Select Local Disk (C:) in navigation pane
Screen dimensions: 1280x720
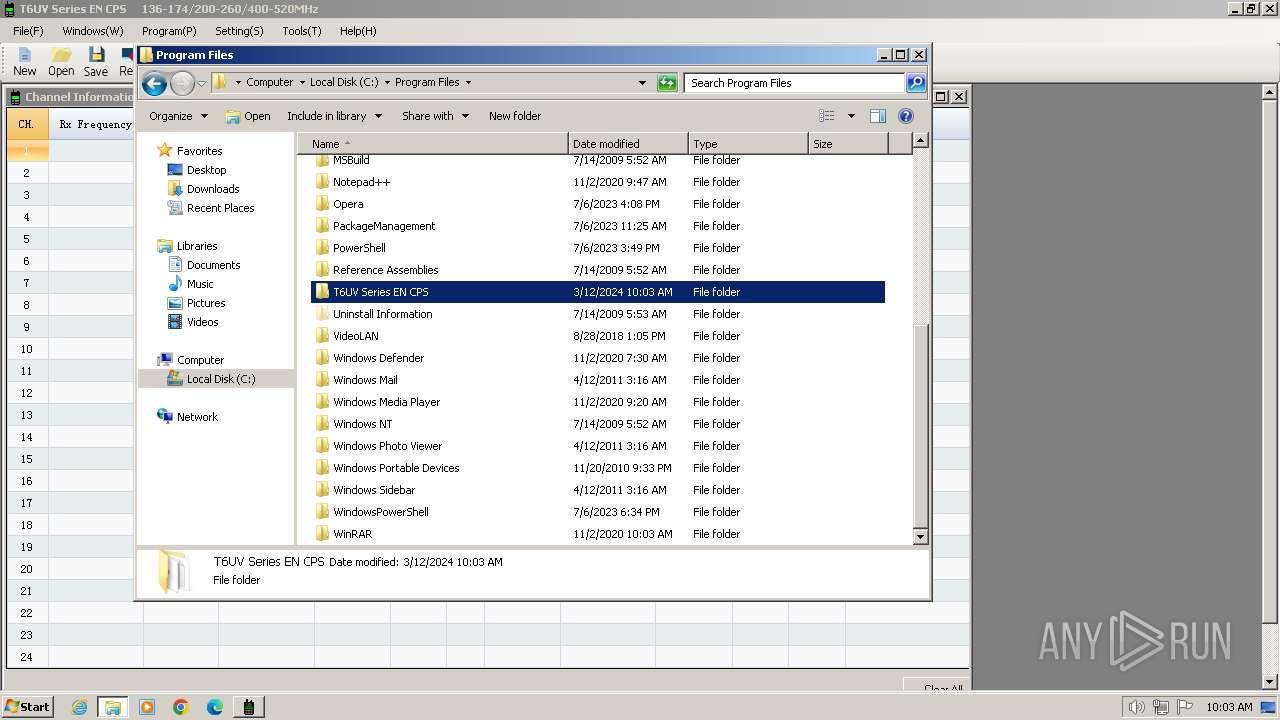click(x=220, y=379)
